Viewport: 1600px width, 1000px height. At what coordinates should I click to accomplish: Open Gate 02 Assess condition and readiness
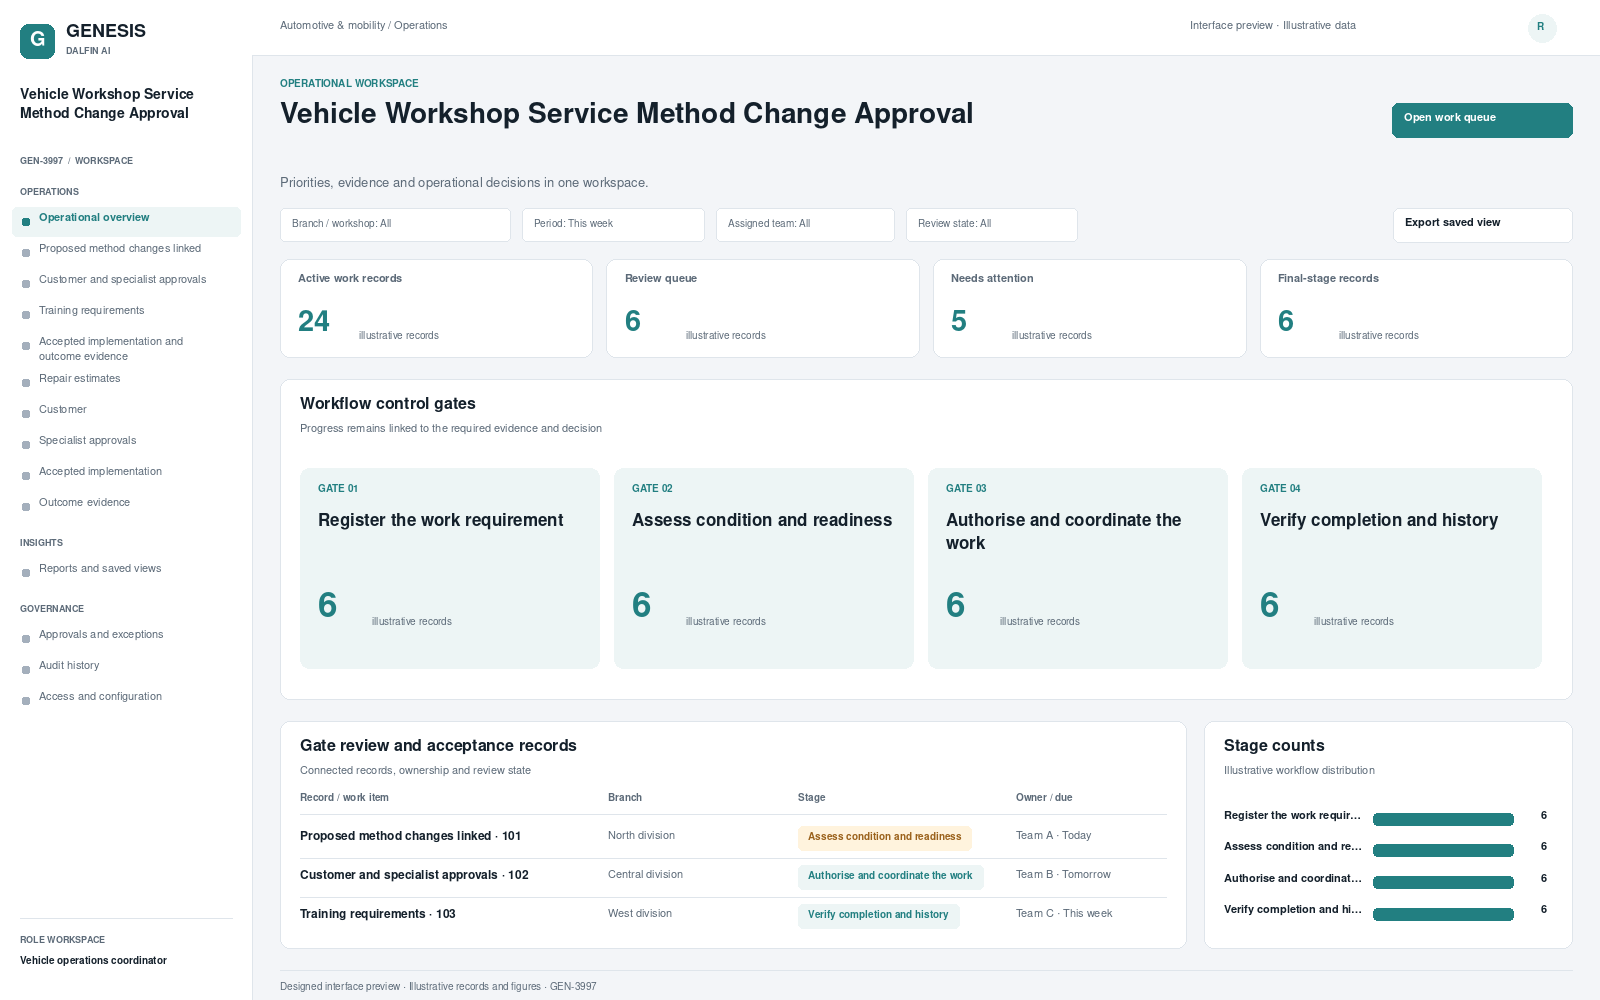[764, 568]
